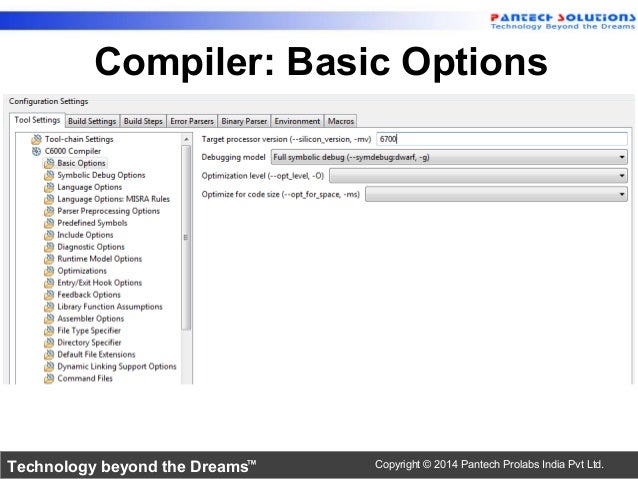Screen dimensions: 638x479
Task: Click the Command Files icon
Action: tap(49, 378)
